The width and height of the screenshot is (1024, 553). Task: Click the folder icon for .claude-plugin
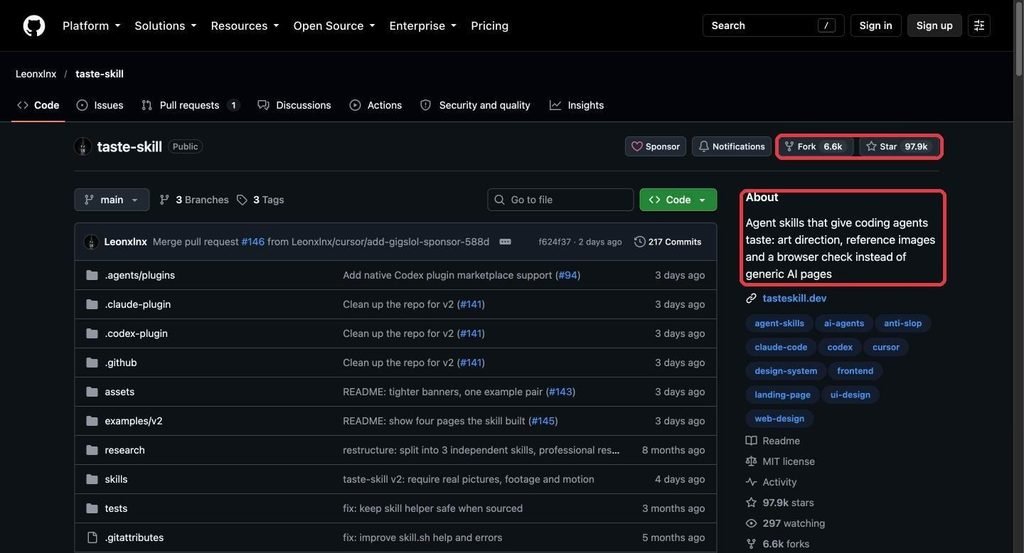(92, 304)
